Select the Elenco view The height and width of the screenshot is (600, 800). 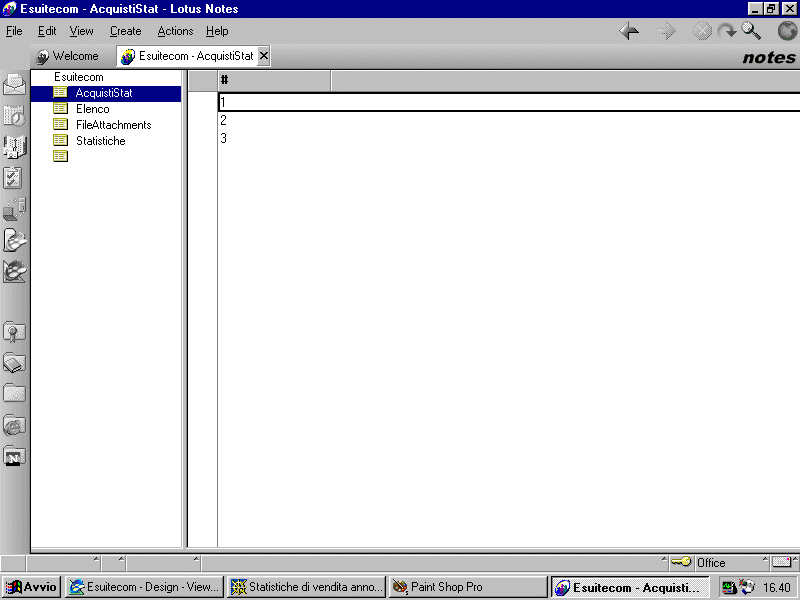pyautogui.click(x=92, y=109)
